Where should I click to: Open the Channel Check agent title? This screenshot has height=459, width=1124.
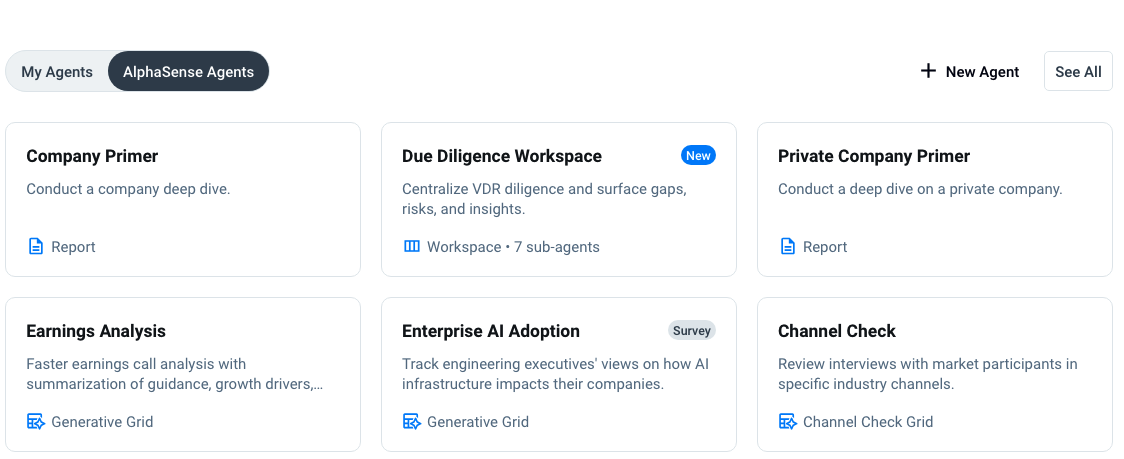coord(837,331)
